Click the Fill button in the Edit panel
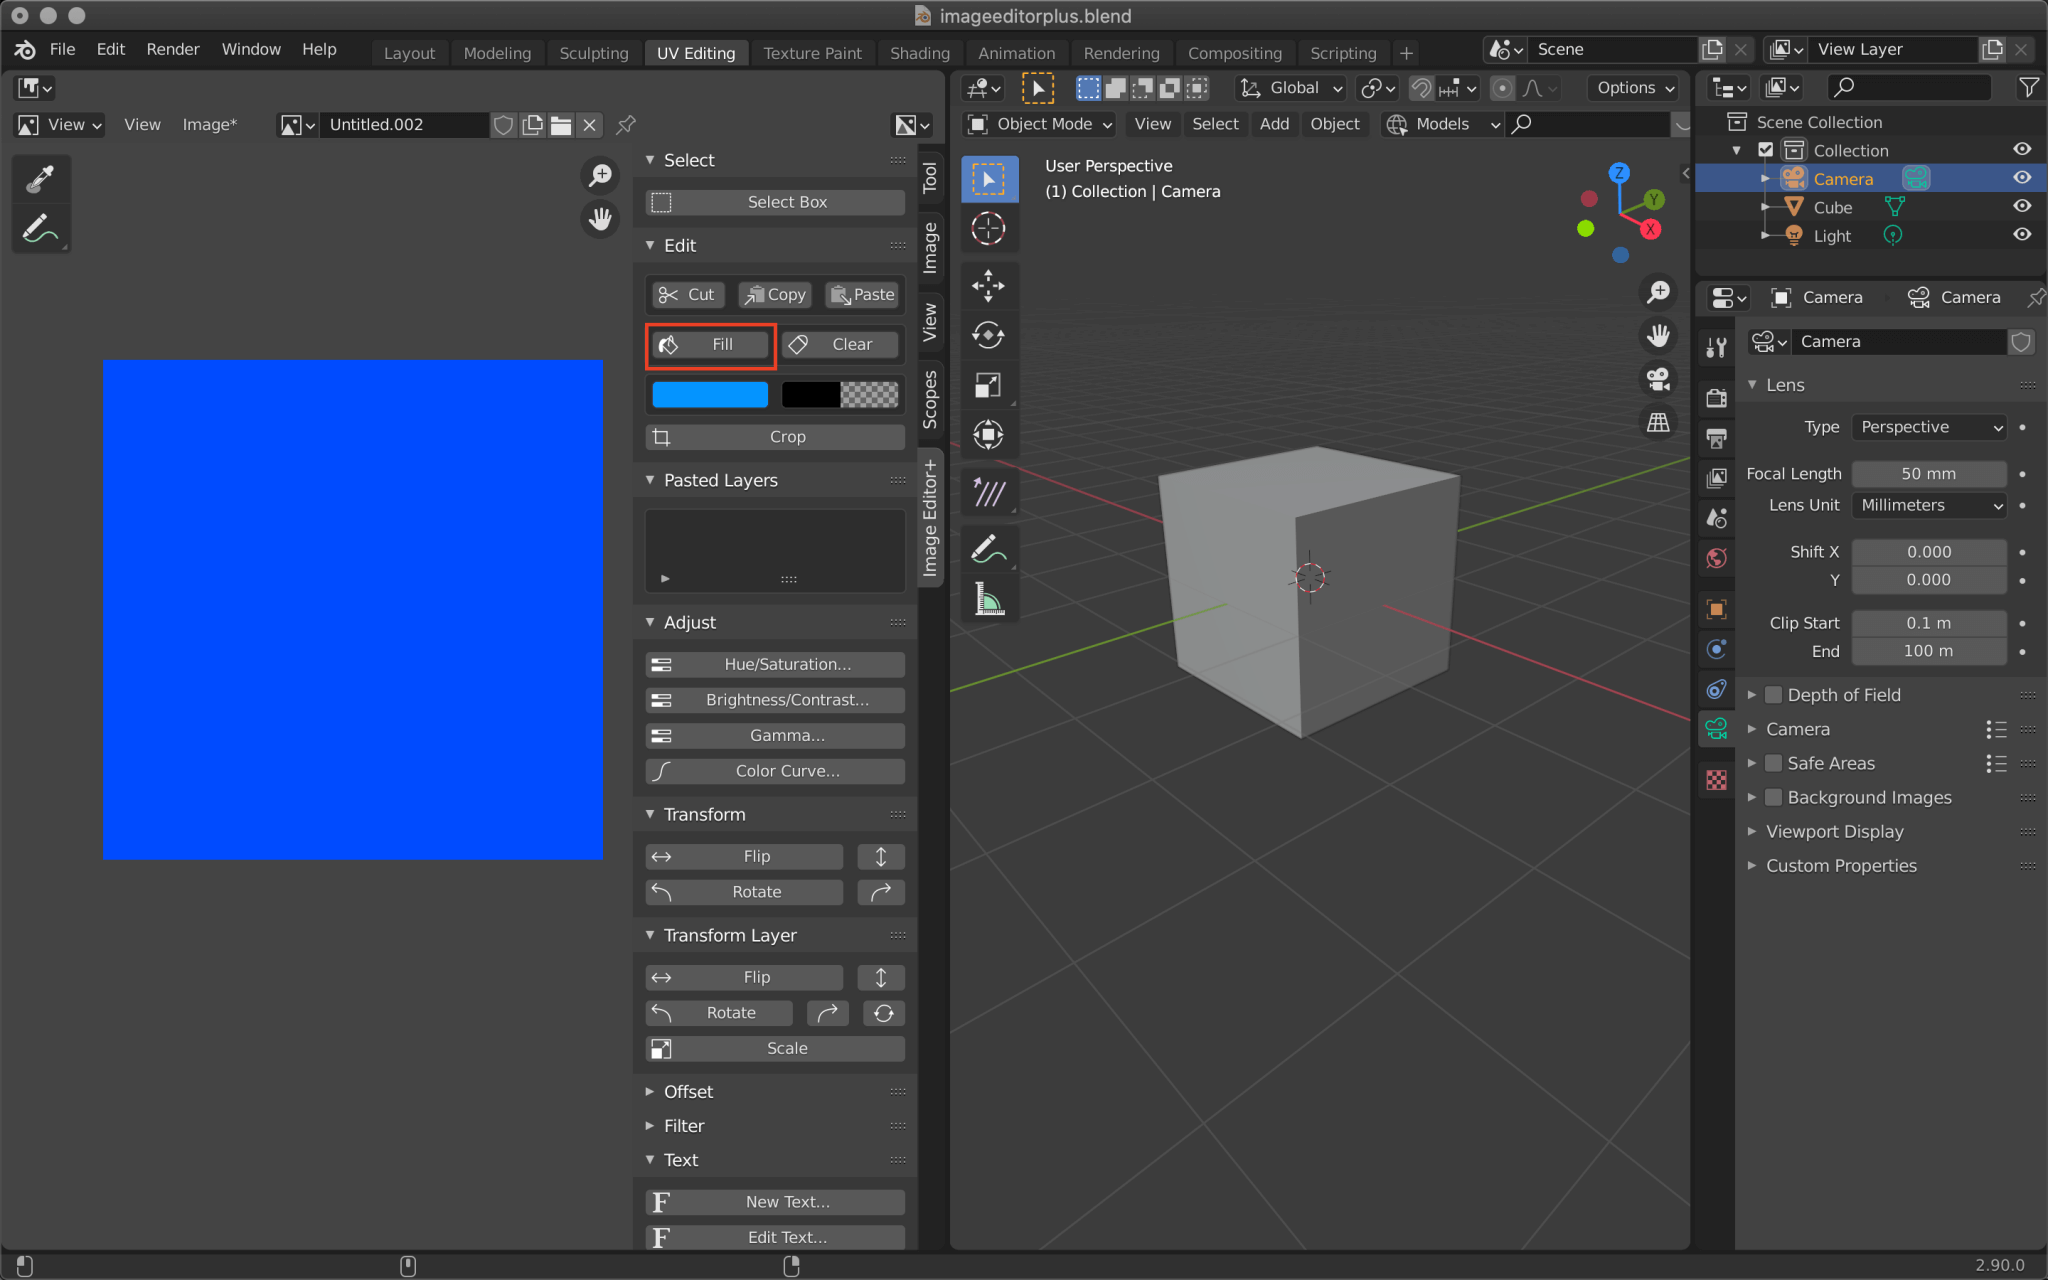Image resolution: width=2048 pixels, height=1280 pixels. click(x=710, y=344)
